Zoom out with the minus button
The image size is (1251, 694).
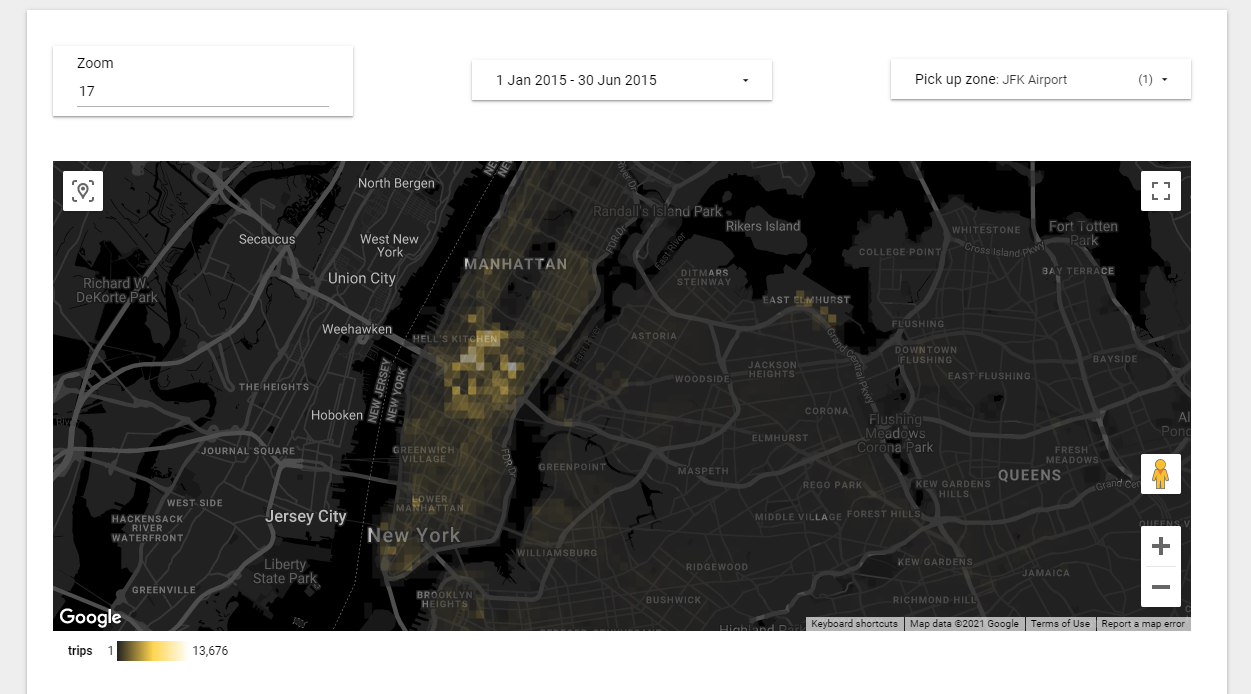tap(1161, 587)
